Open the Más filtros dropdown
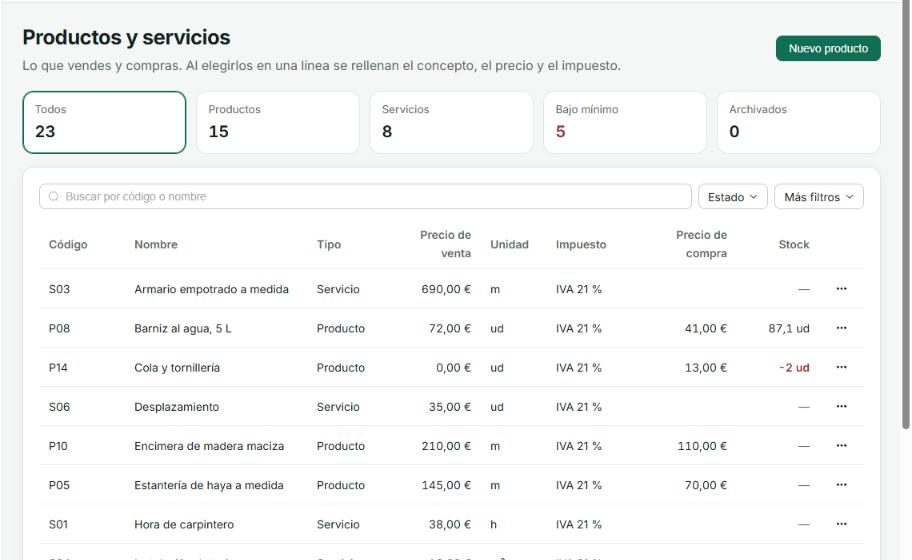This screenshot has width=912, height=560. 818,197
